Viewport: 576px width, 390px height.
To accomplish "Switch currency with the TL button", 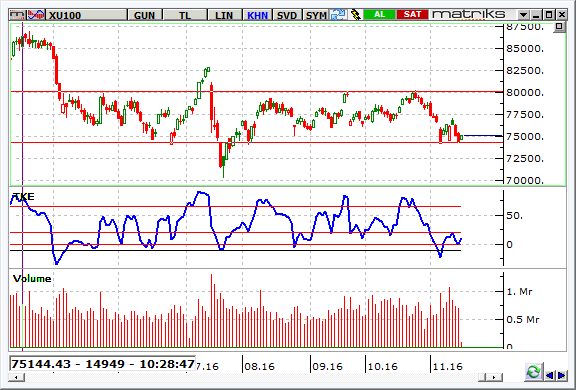I will point(185,15).
